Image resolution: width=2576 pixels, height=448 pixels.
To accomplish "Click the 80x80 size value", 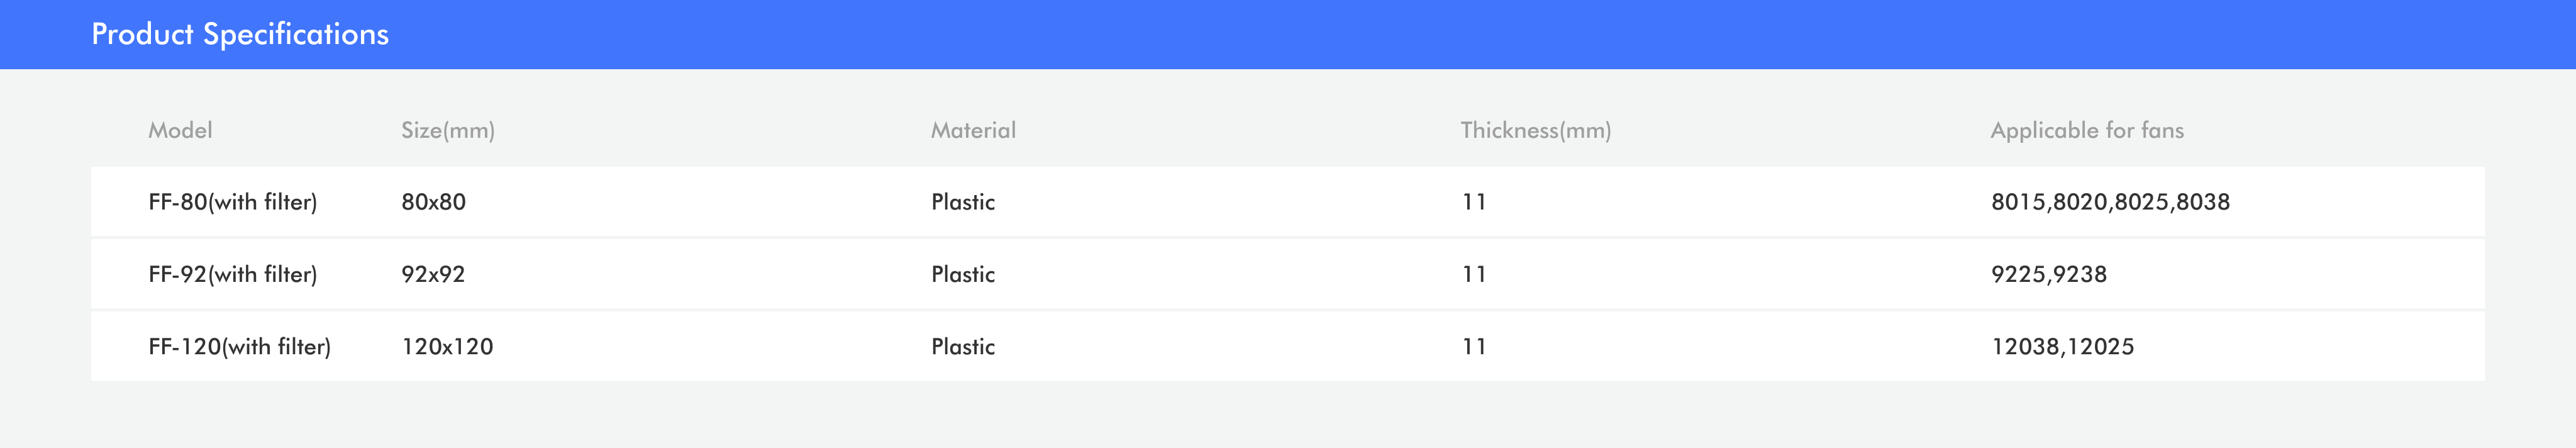I will (433, 202).
